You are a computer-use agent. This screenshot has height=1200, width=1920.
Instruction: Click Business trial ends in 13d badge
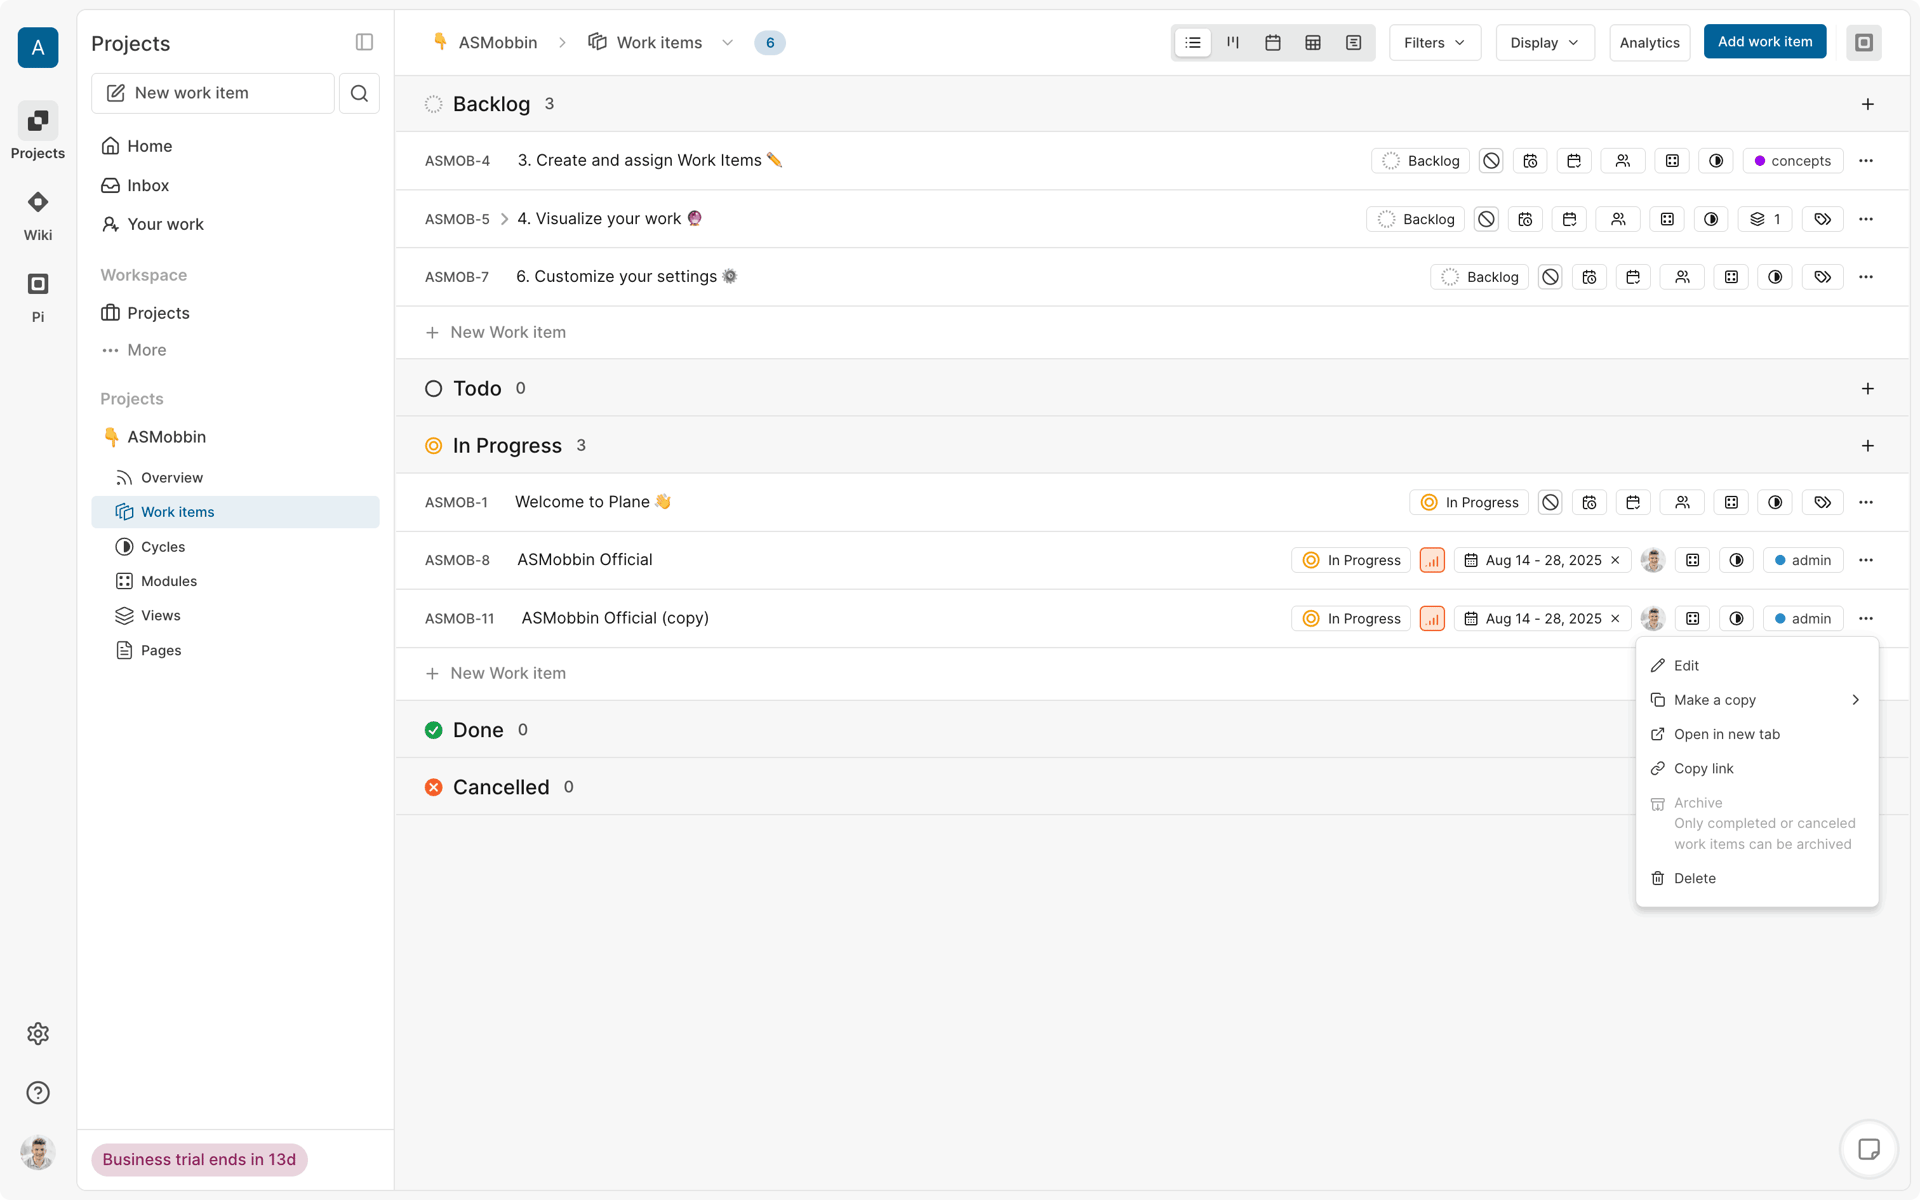[199, 1159]
